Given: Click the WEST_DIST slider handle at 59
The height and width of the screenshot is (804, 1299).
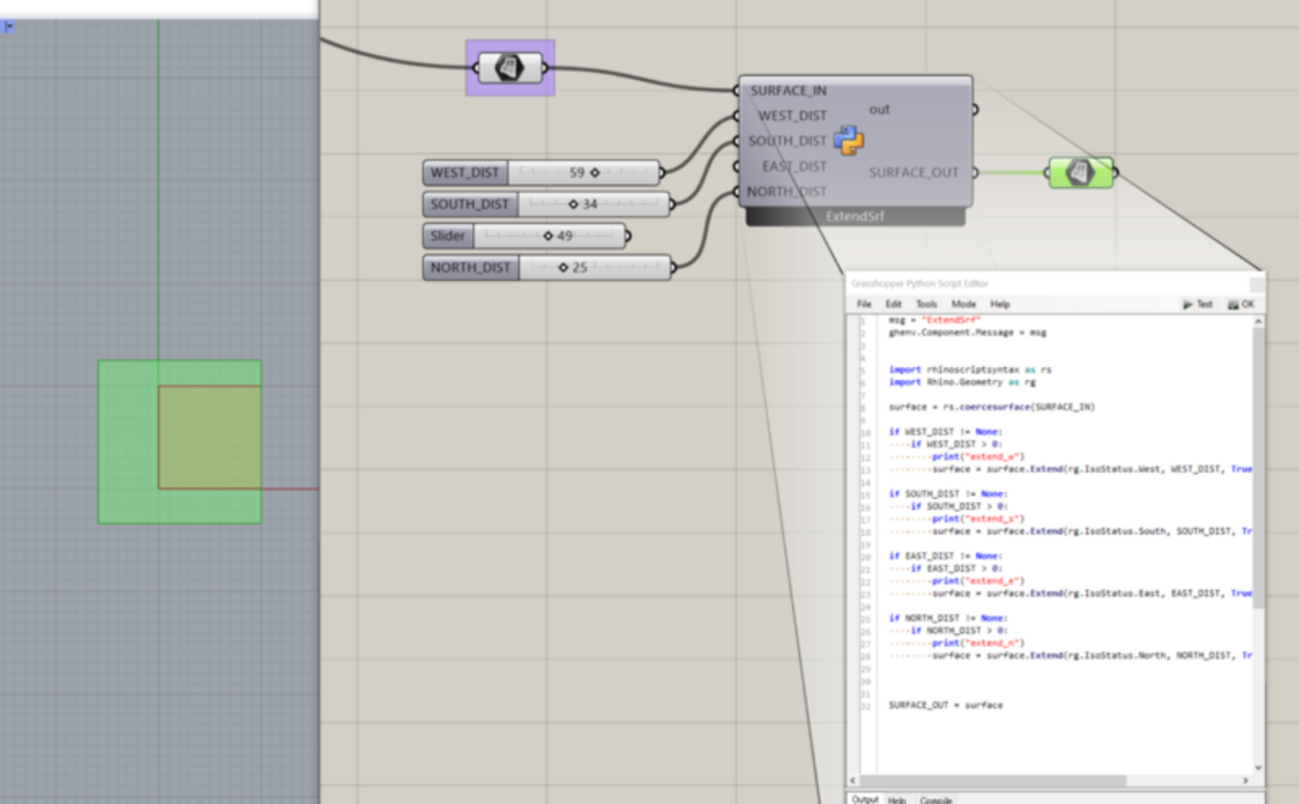Looking at the screenshot, I should coord(595,173).
